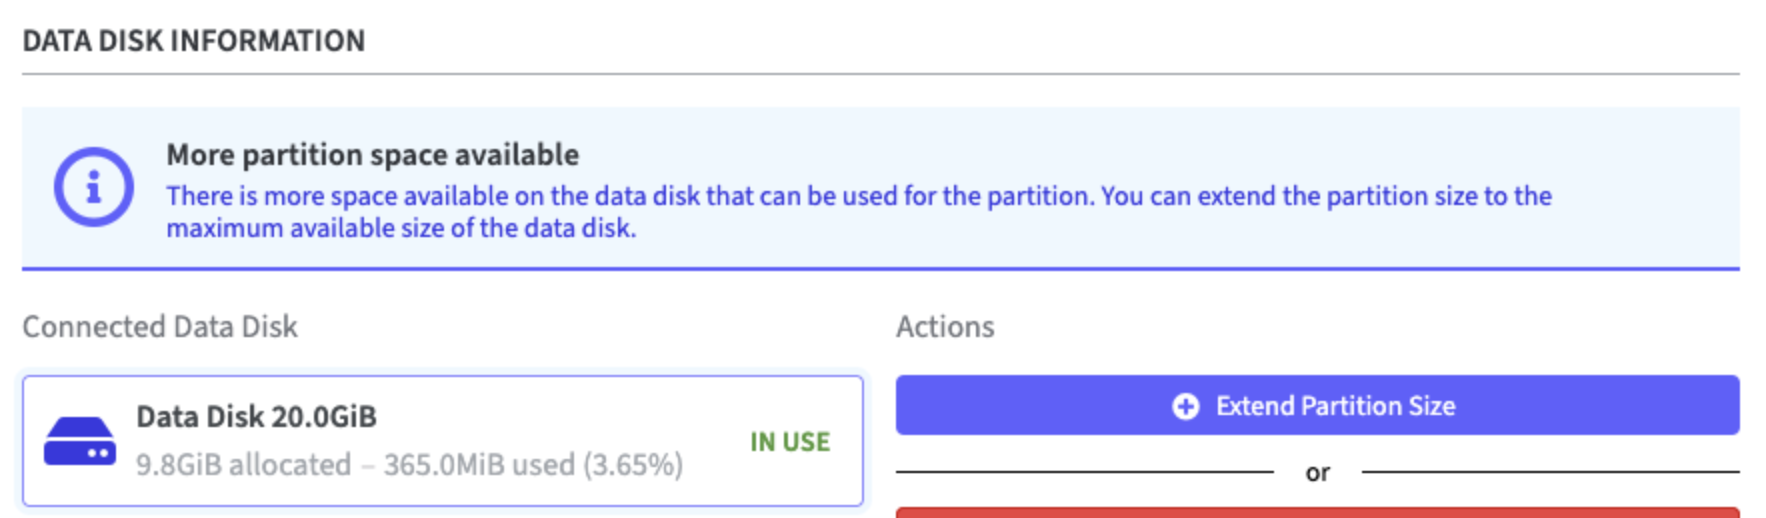The image size is (1766, 518).
Task: Click the line under DATA DISK INFORMATION
Action: 880,74
